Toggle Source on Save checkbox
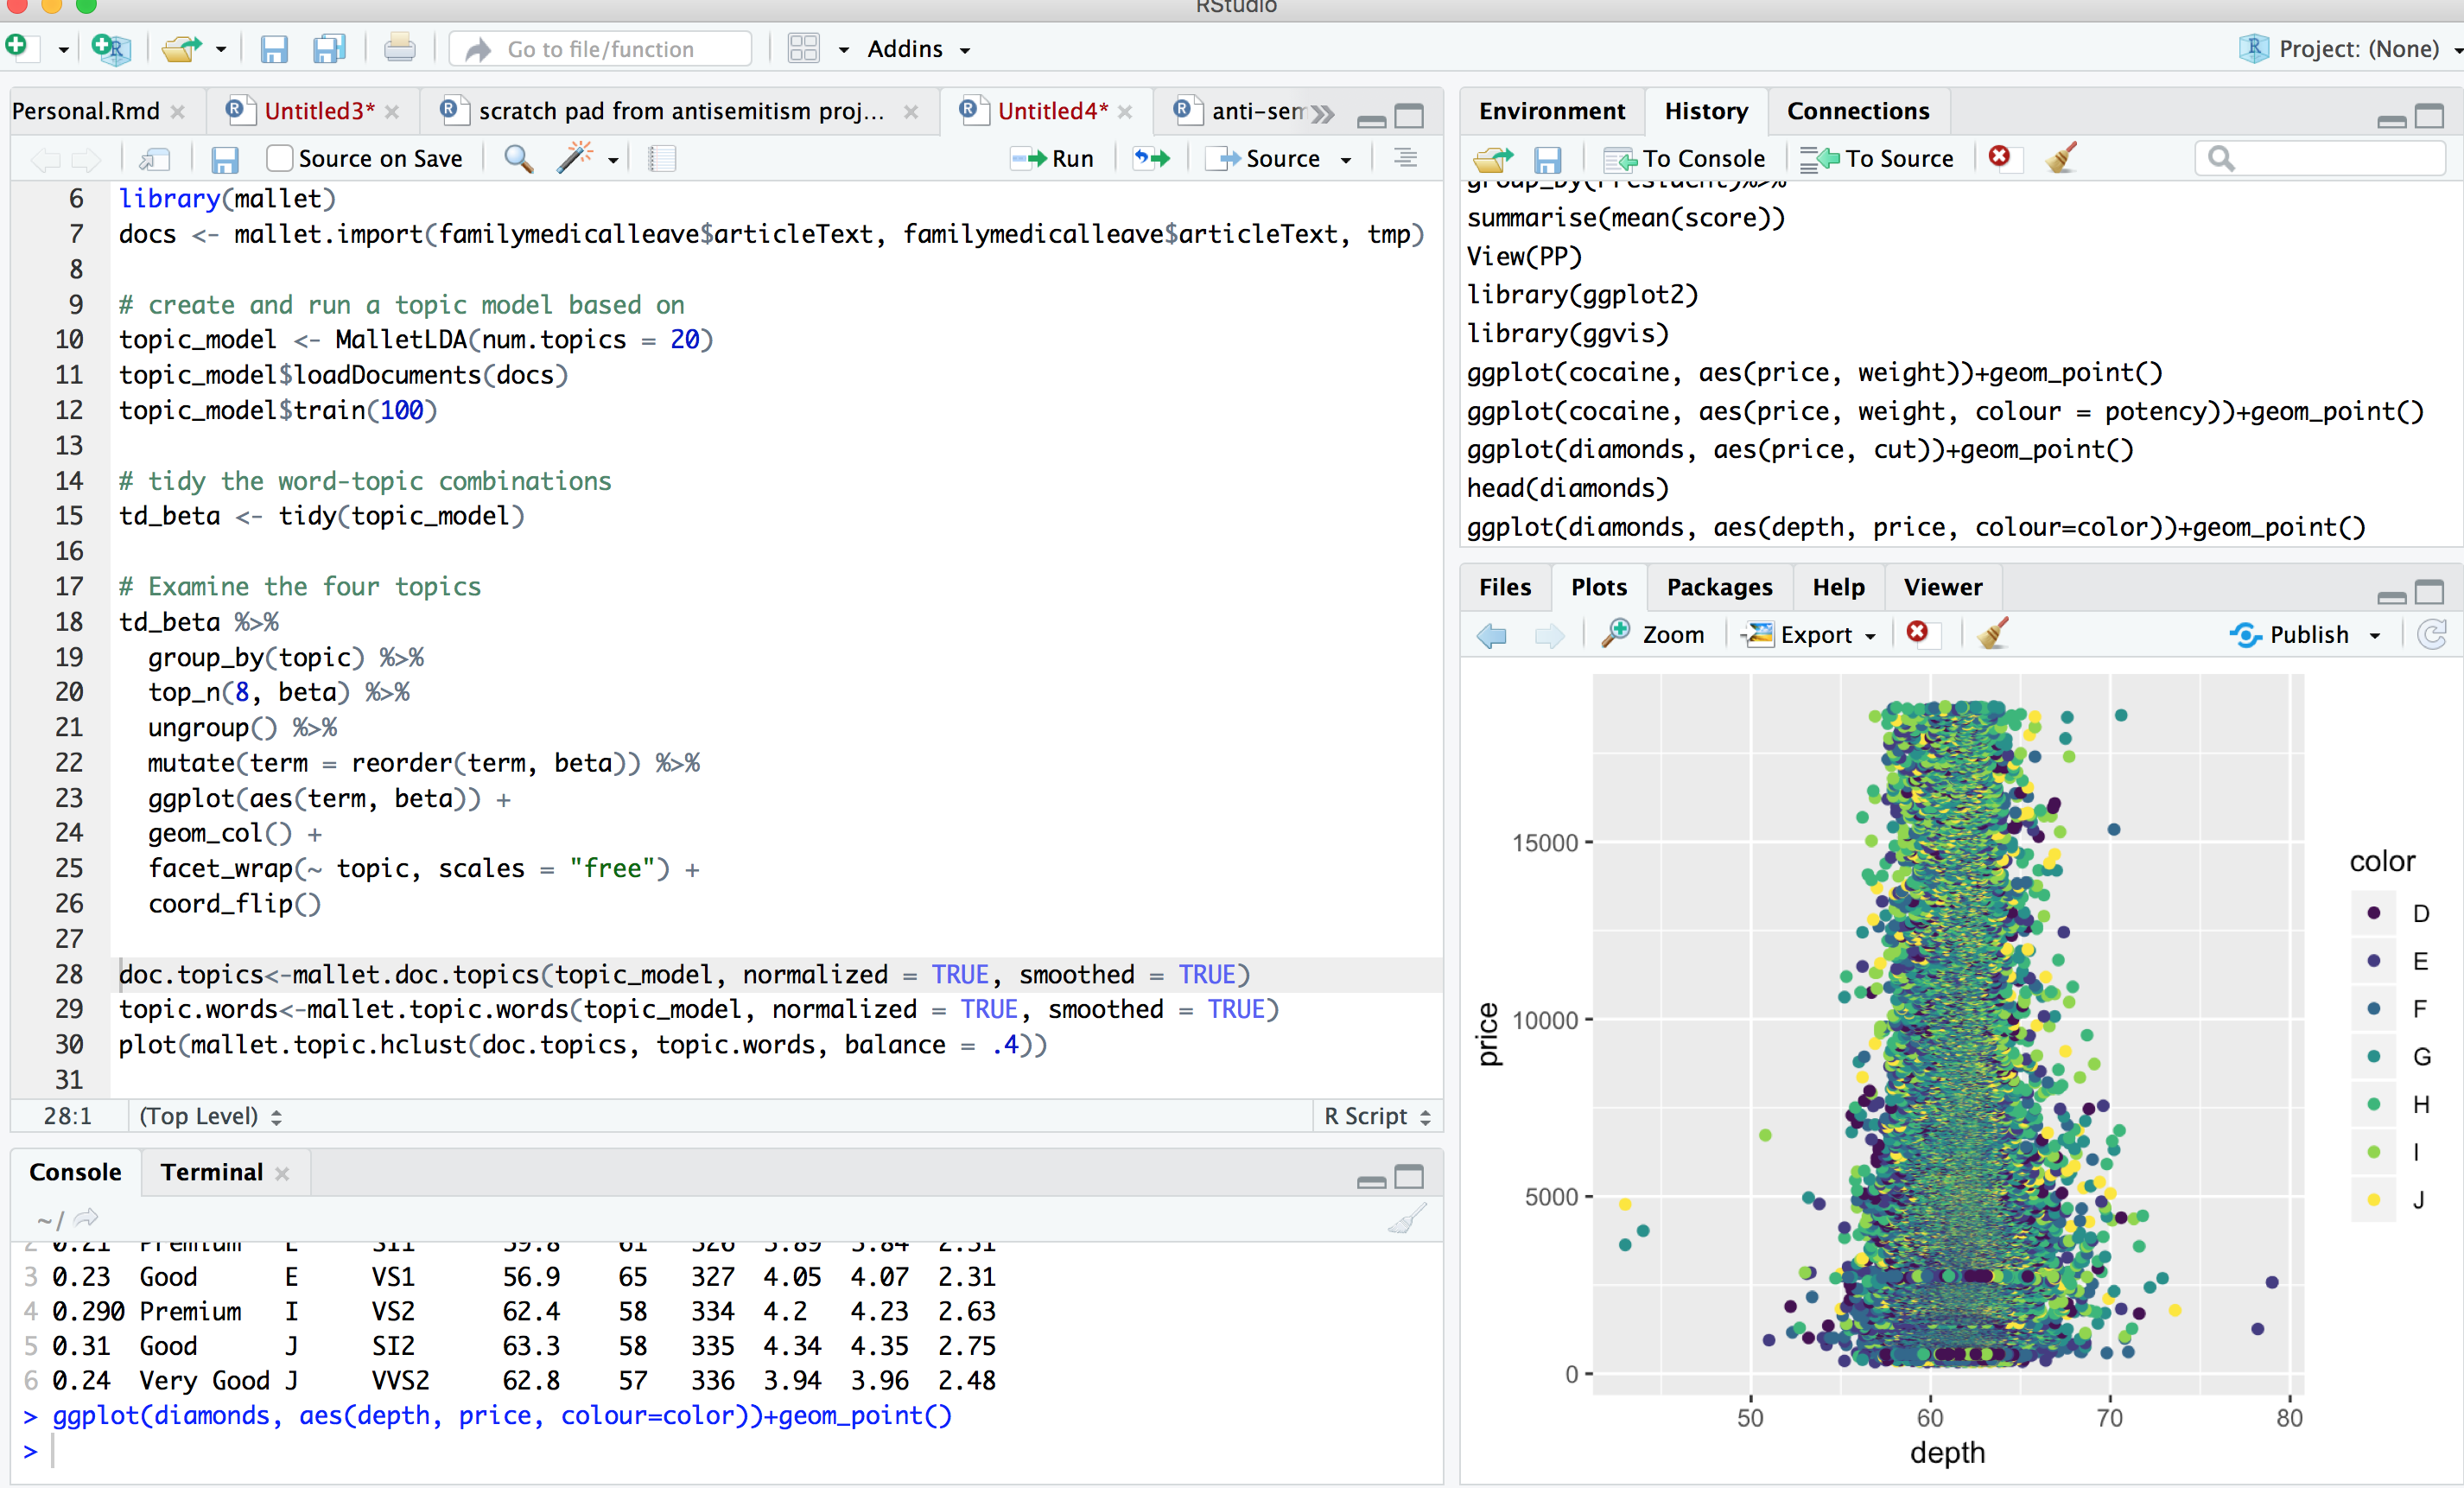Viewport: 2464px width, 1488px height. click(275, 158)
